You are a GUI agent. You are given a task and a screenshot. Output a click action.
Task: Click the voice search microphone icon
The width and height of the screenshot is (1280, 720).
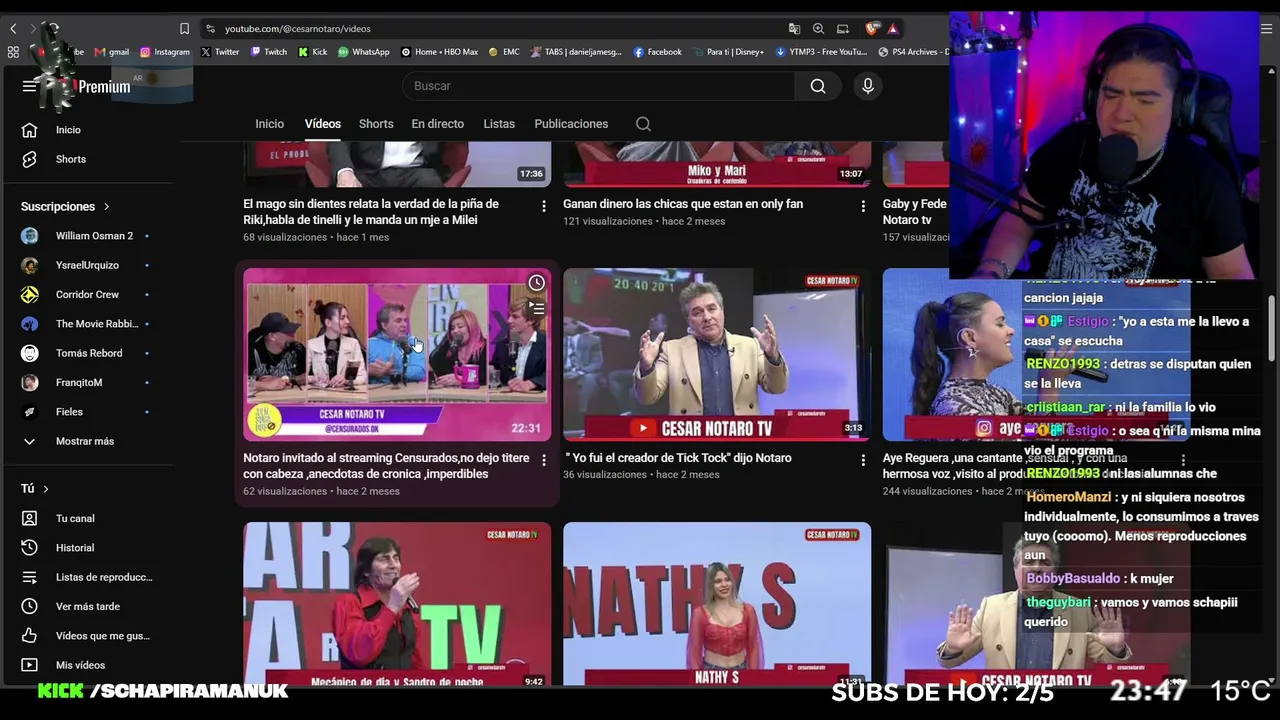coord(868,86)
